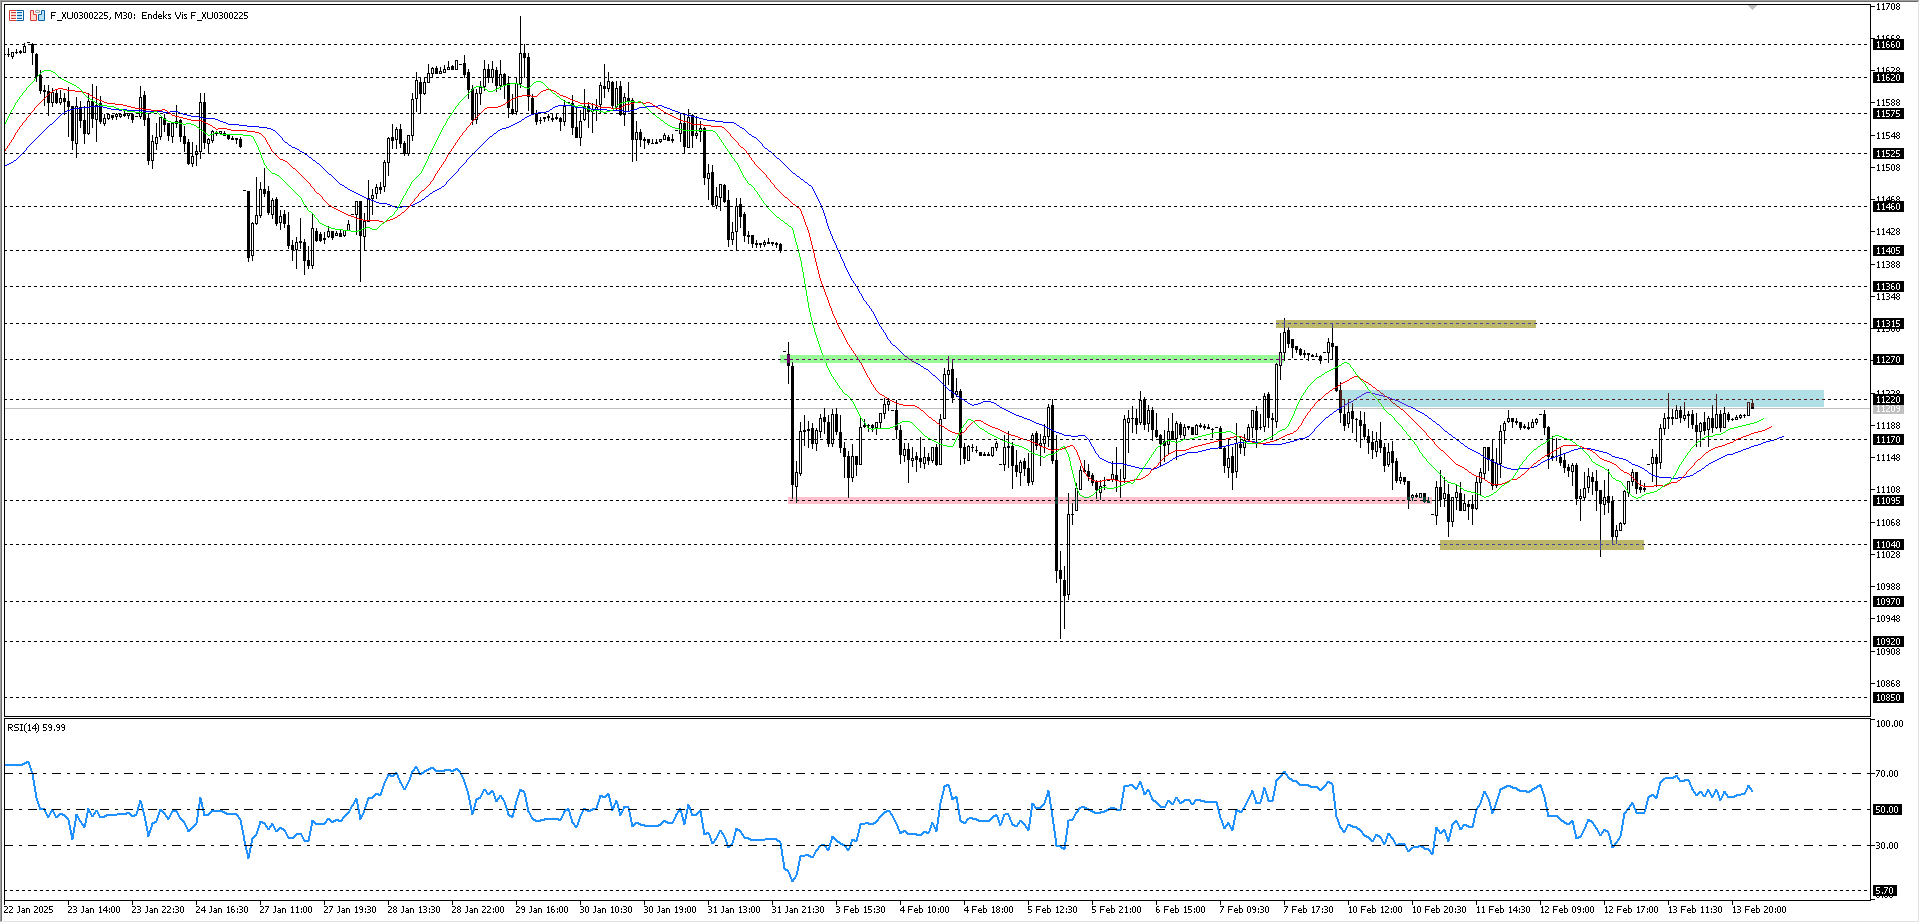Click the RSI 100.00 scale value
The height and width of the screenshot is (923, 1920).
click(1889, 723)
